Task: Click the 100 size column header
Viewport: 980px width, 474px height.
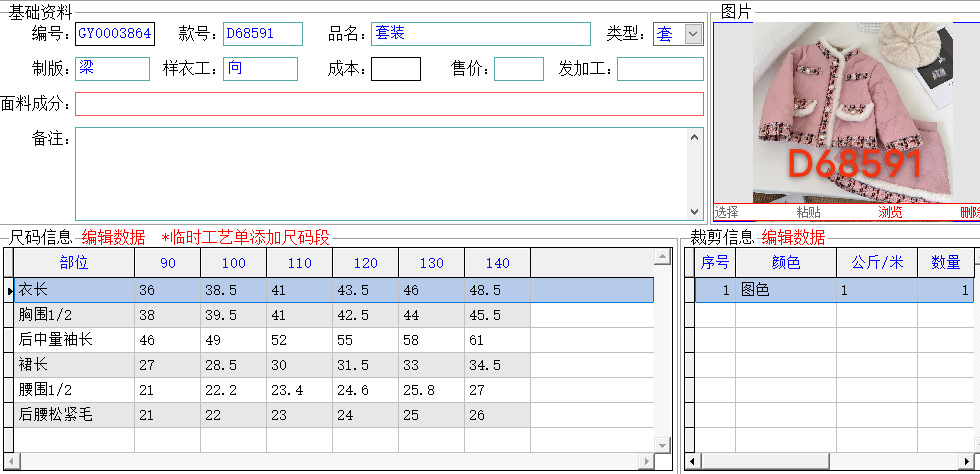Action: coord(234,263)
